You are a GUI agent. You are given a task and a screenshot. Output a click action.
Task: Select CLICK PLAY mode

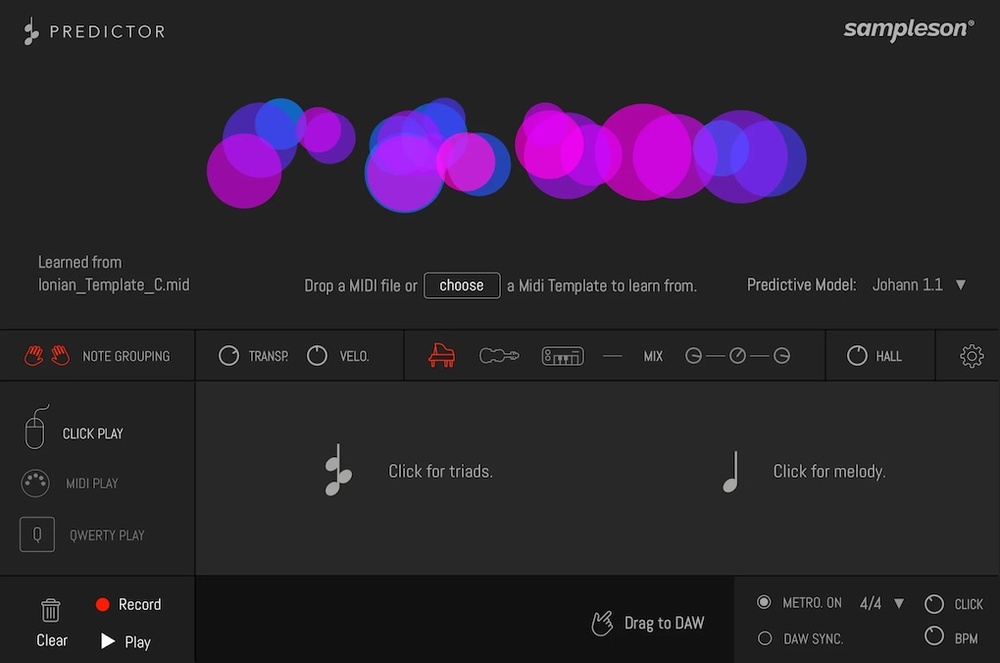coord(92,434)
